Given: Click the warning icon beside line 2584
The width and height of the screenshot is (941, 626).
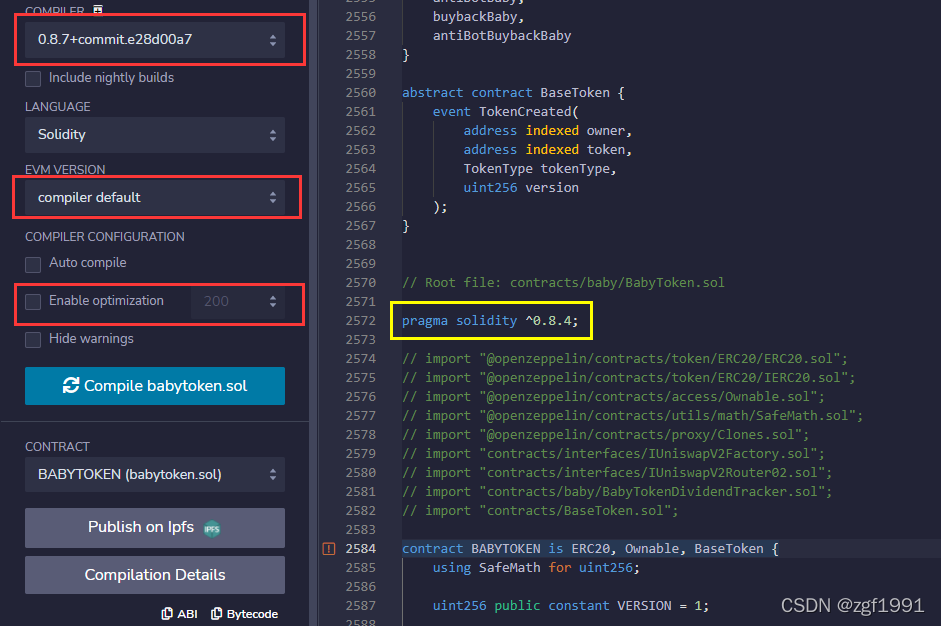Looking at the screenshot, I should [x=329, y=549].
